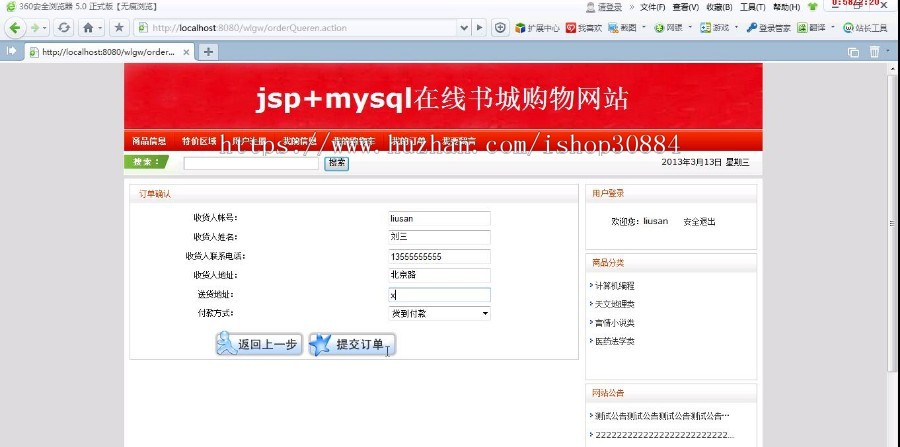Viewport: 900px width, 447px height.
Task: Open a new tab with plus button
Action: point(208,52)
